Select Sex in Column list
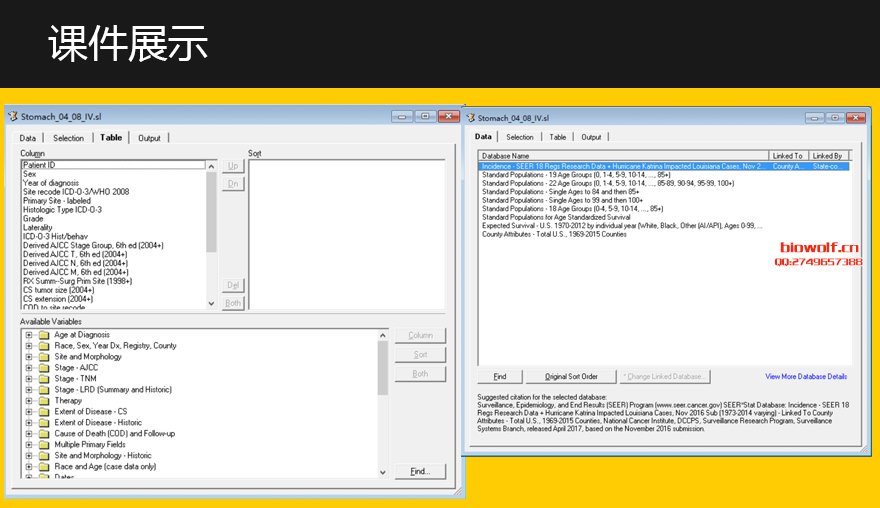This screenshot has width=880, height=508. (113, 174)
